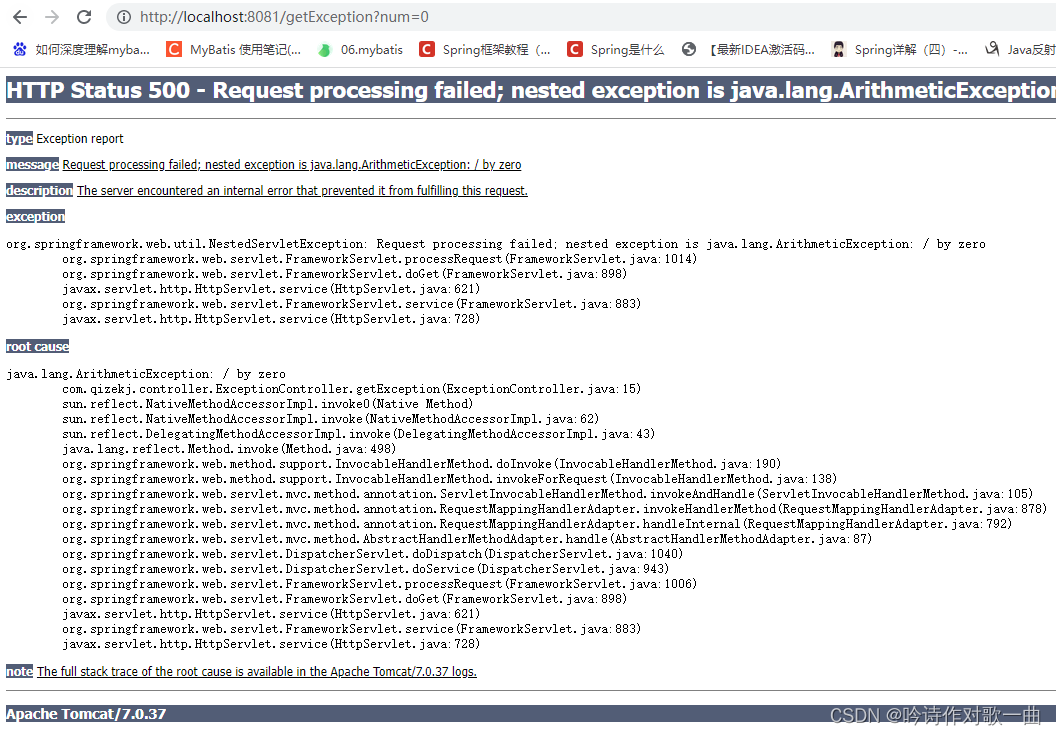Click red C icon beside Spring是什么
Viewport: 1056px width, 735px height.
[x=574, y=49]
